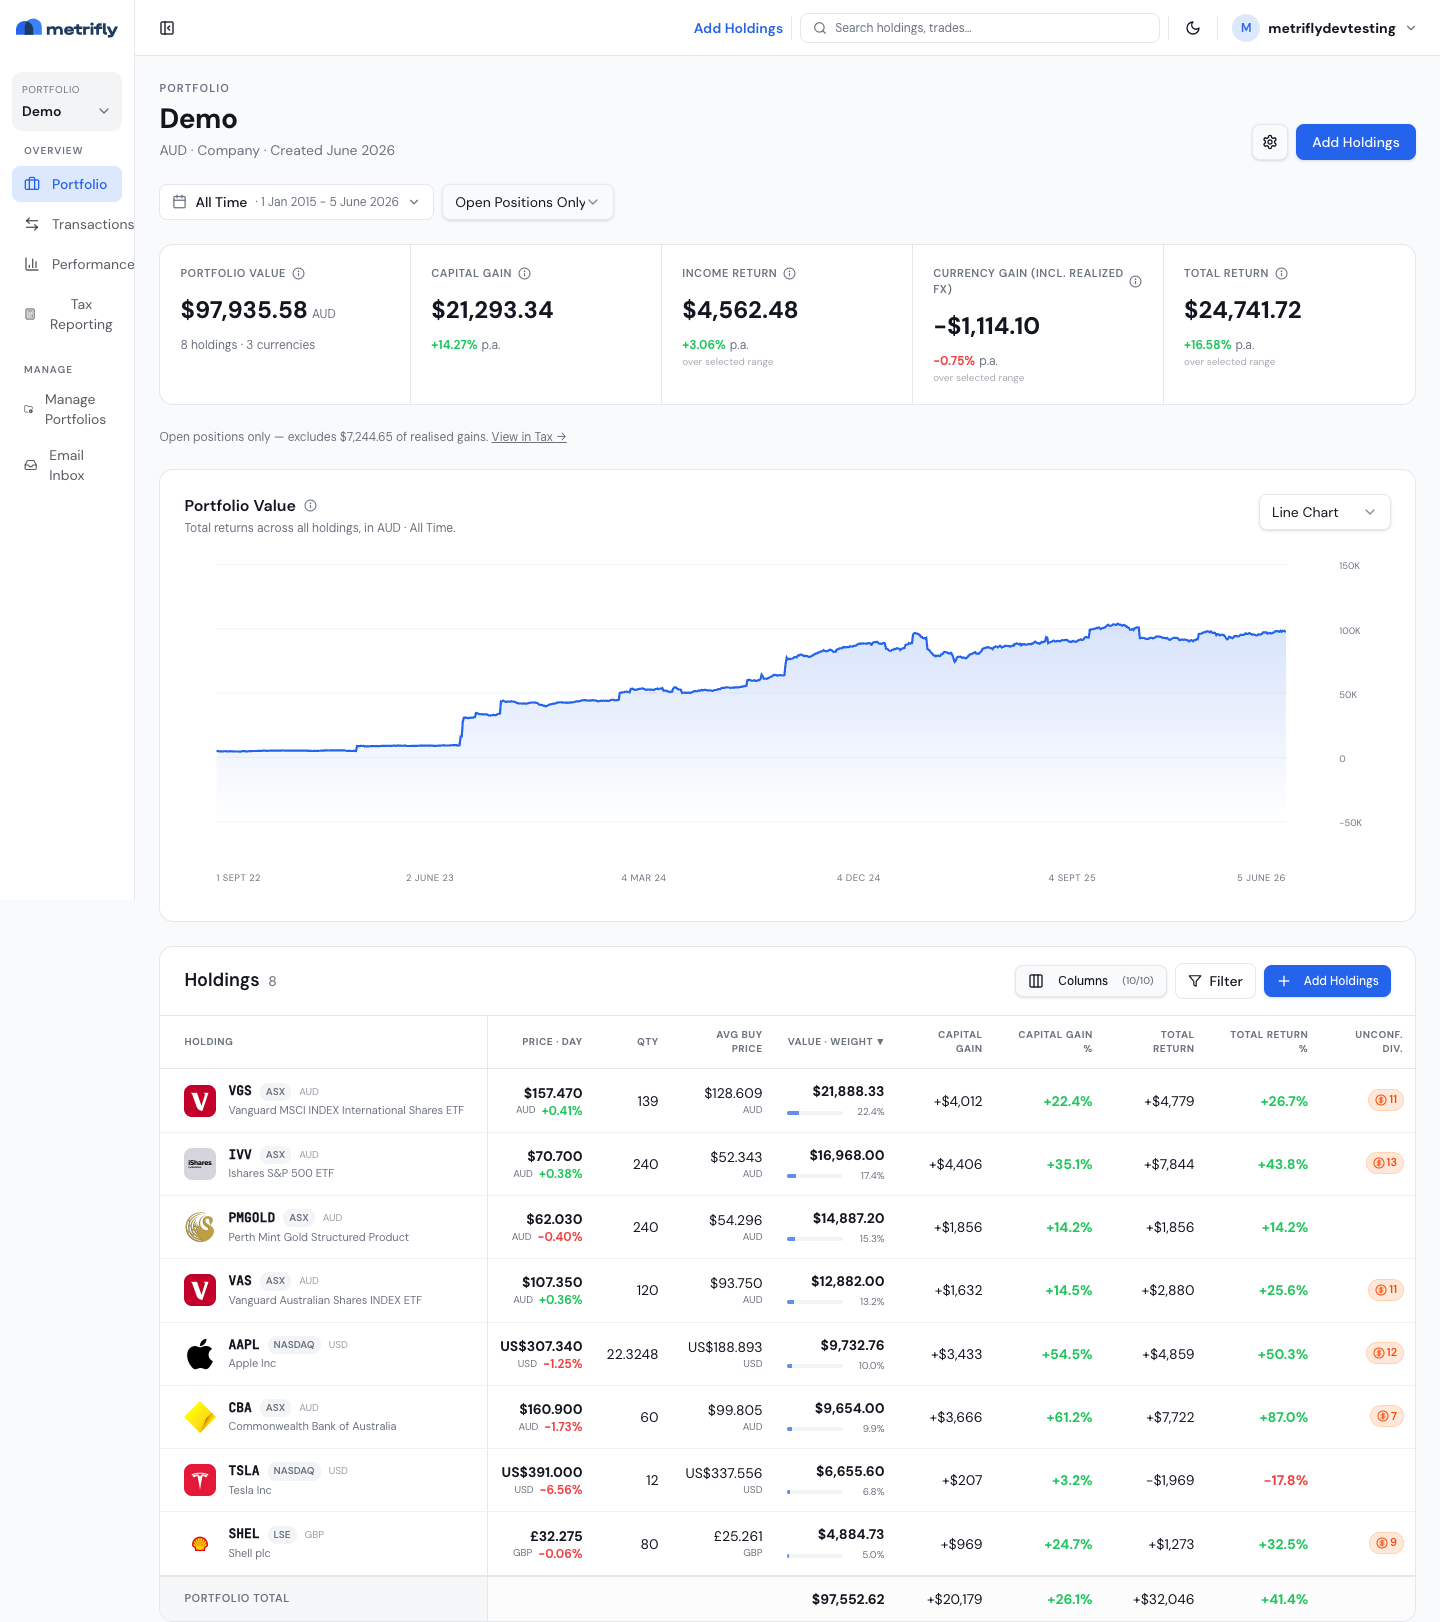Click Vanguard MSCI INDEX International Shares ETF
Viewport: 1440px width, 1622px height.
tap(346, 1110)
